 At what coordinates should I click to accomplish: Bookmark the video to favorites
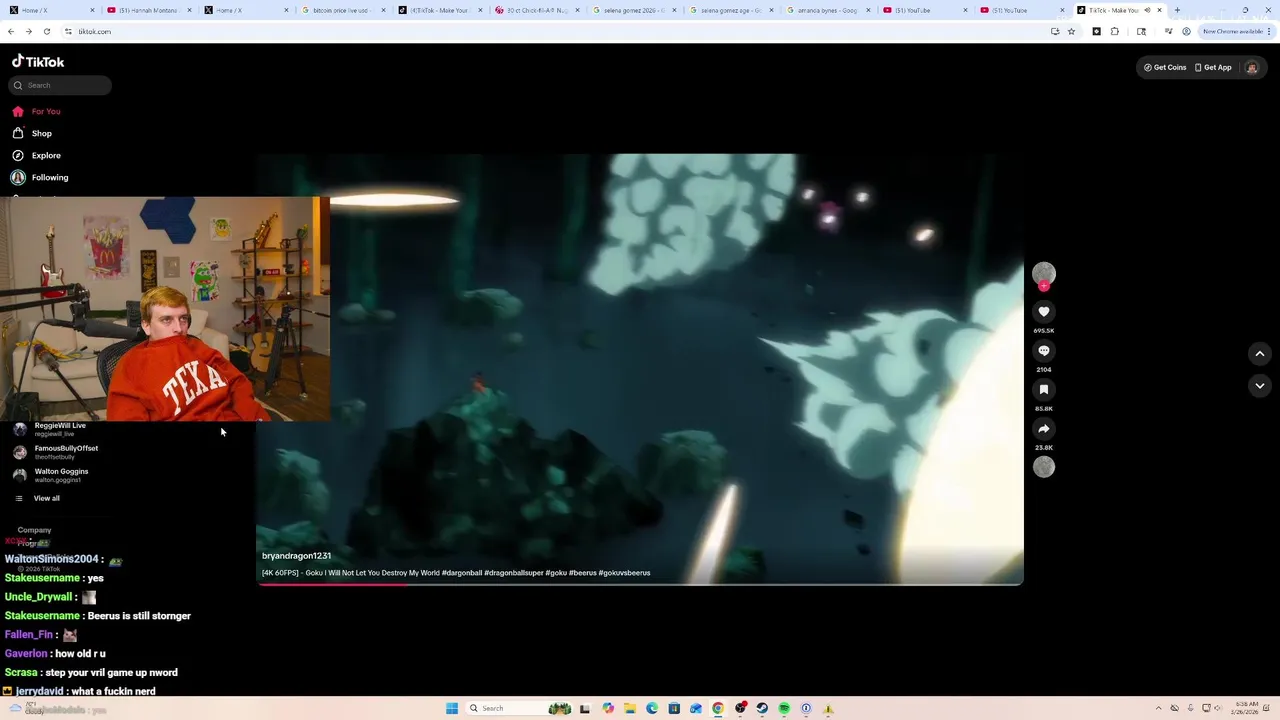1043,390
